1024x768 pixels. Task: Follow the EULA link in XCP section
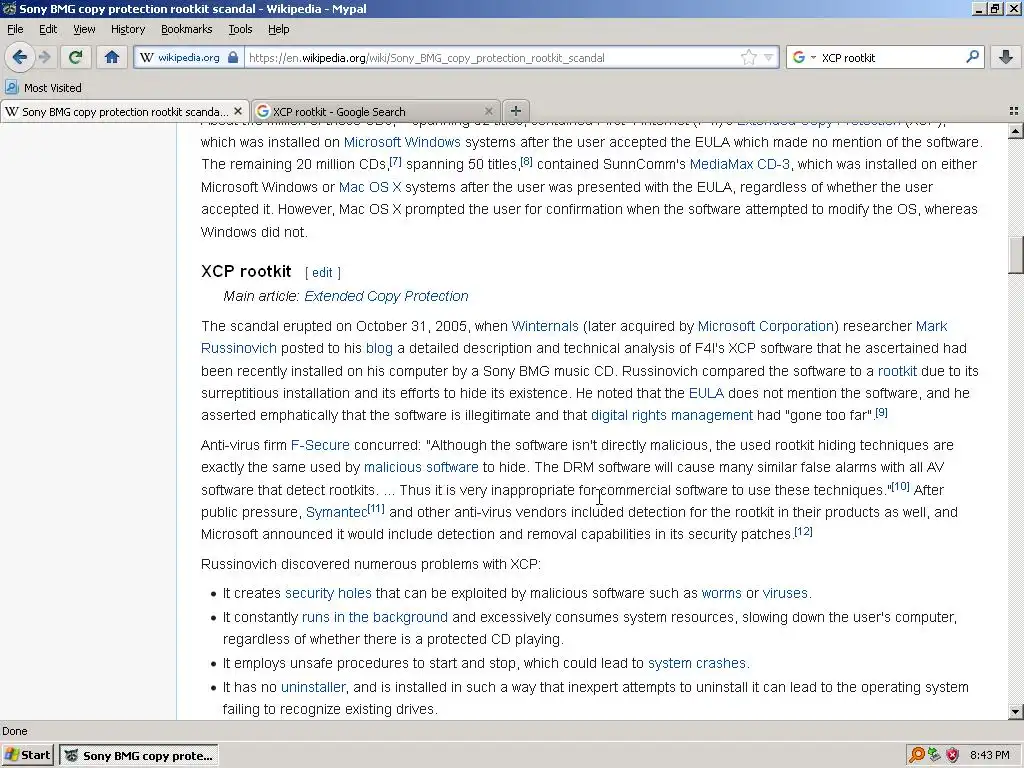coord(706,393)
